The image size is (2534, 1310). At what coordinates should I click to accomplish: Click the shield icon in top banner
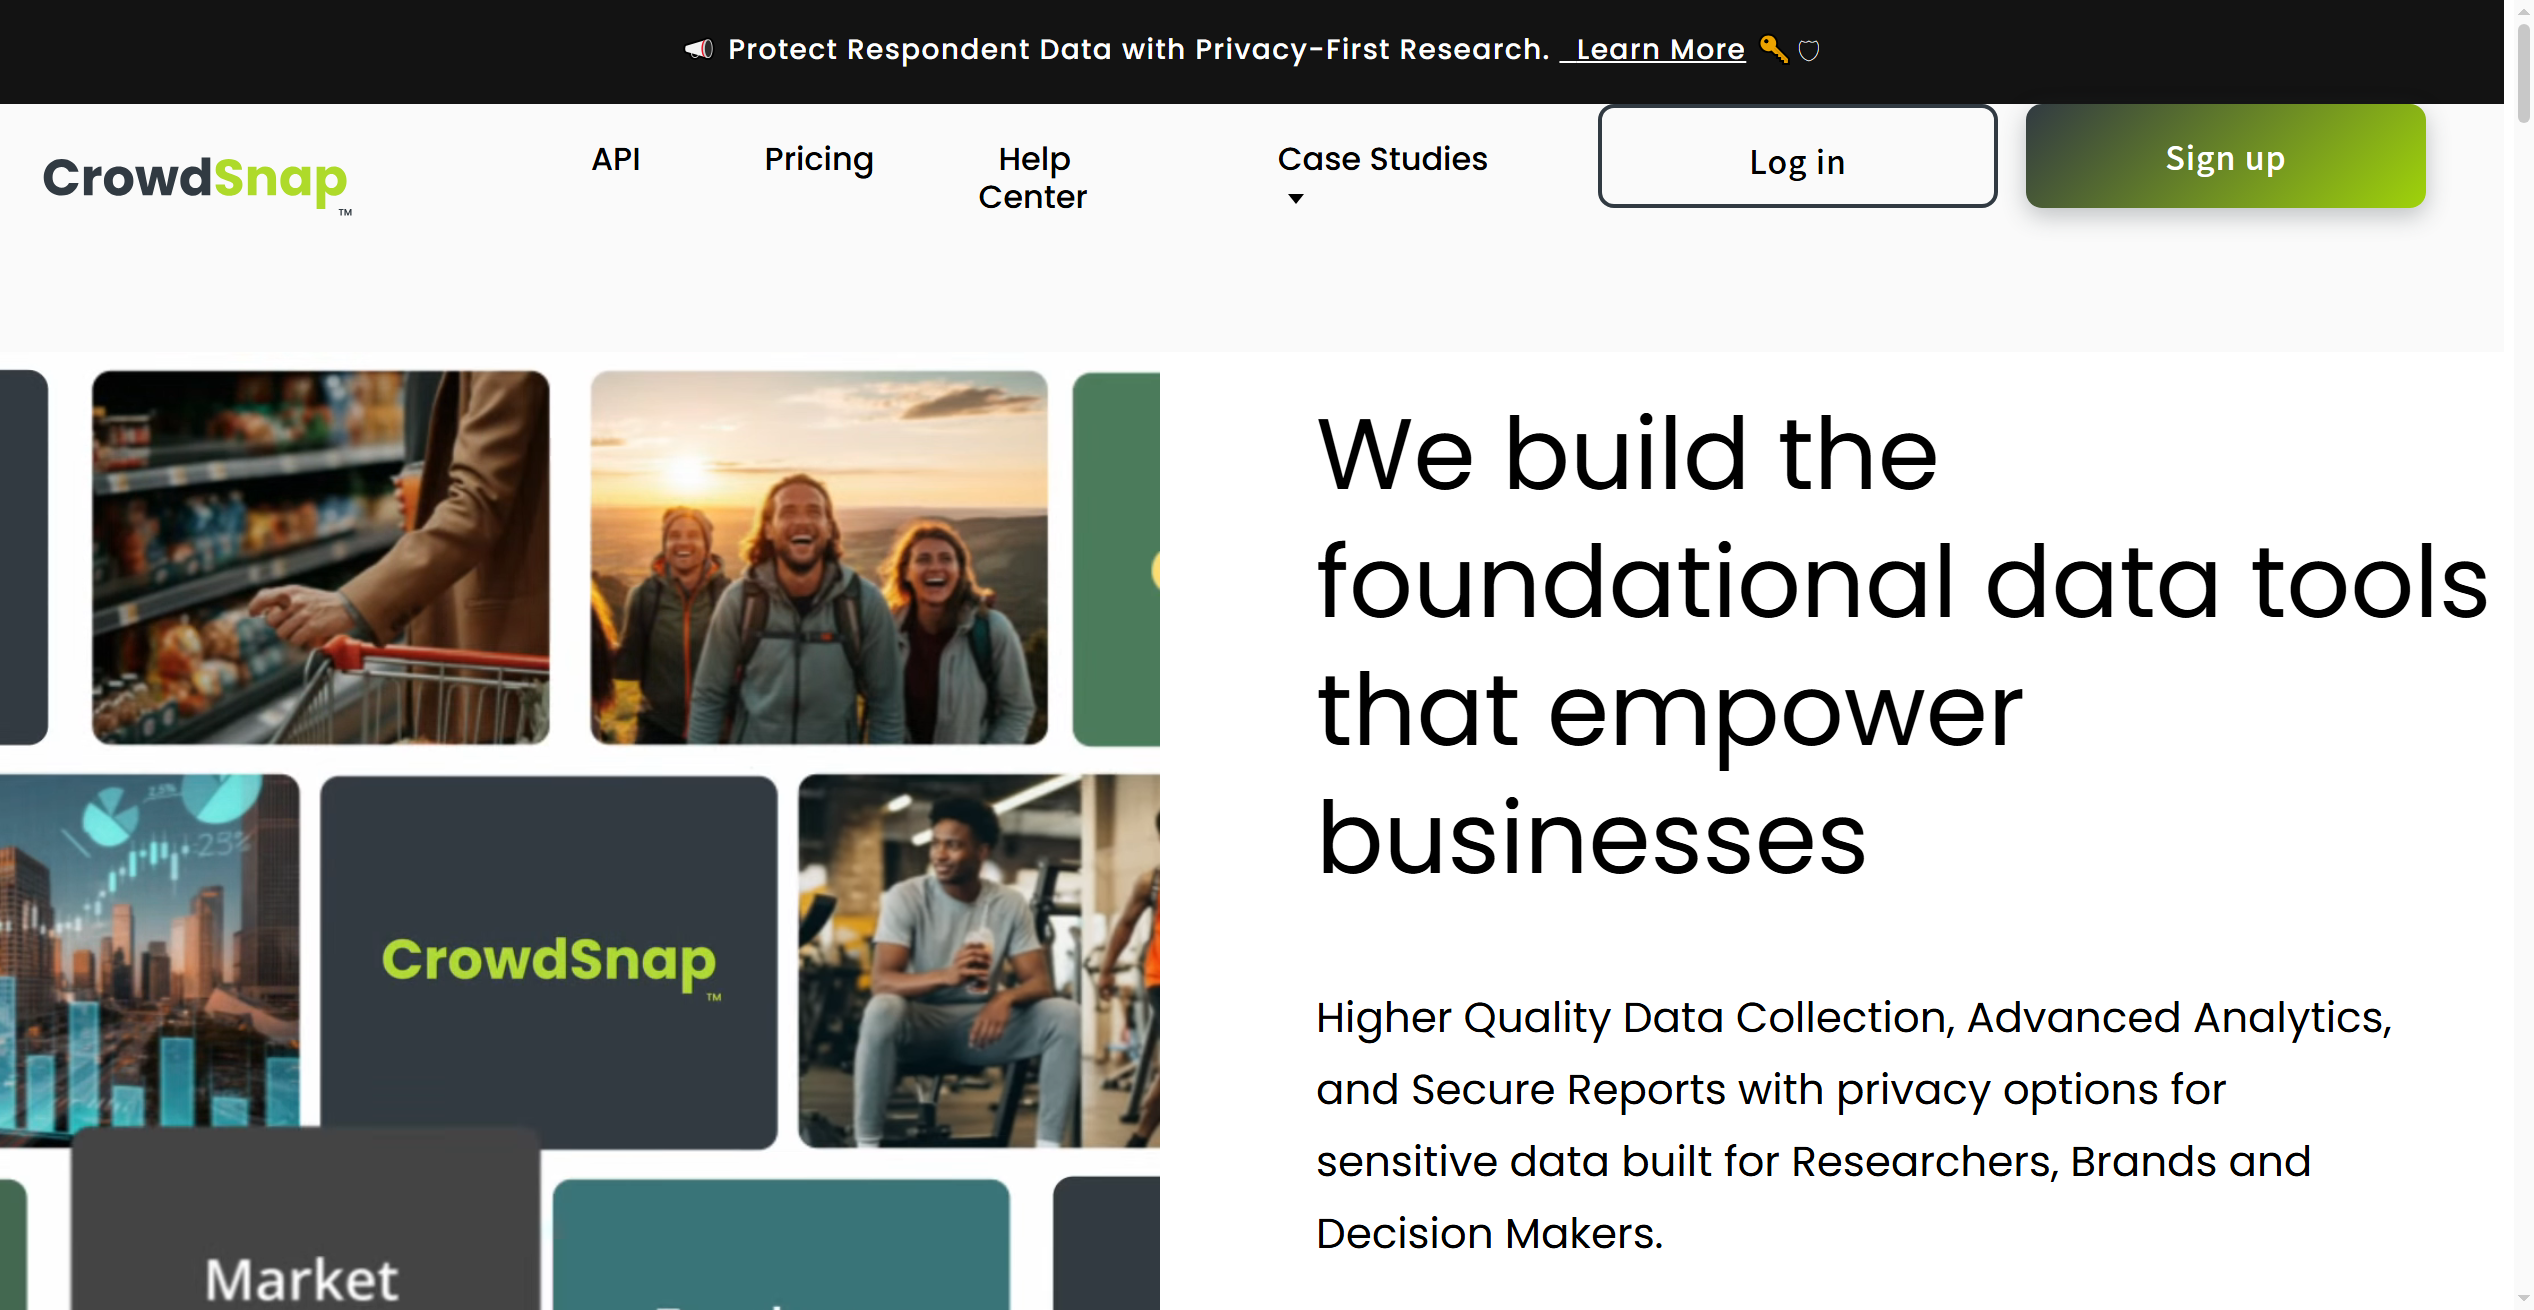(x=1809, y=50)
